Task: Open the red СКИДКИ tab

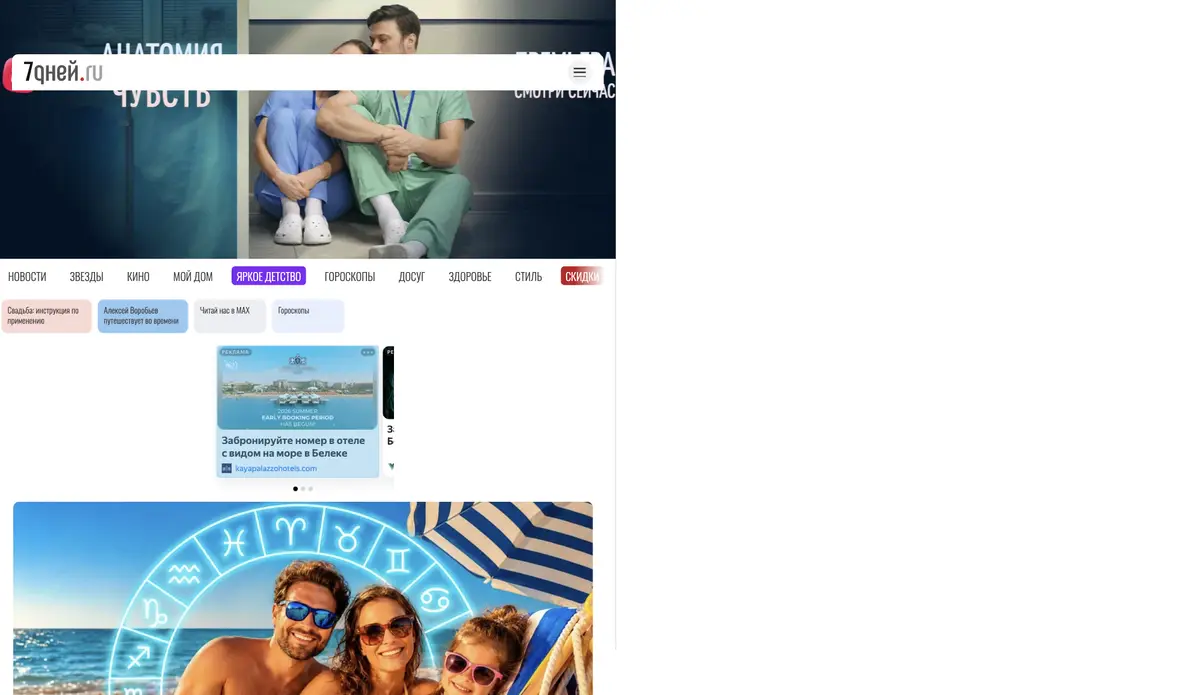Action: (x=583, y=276)
